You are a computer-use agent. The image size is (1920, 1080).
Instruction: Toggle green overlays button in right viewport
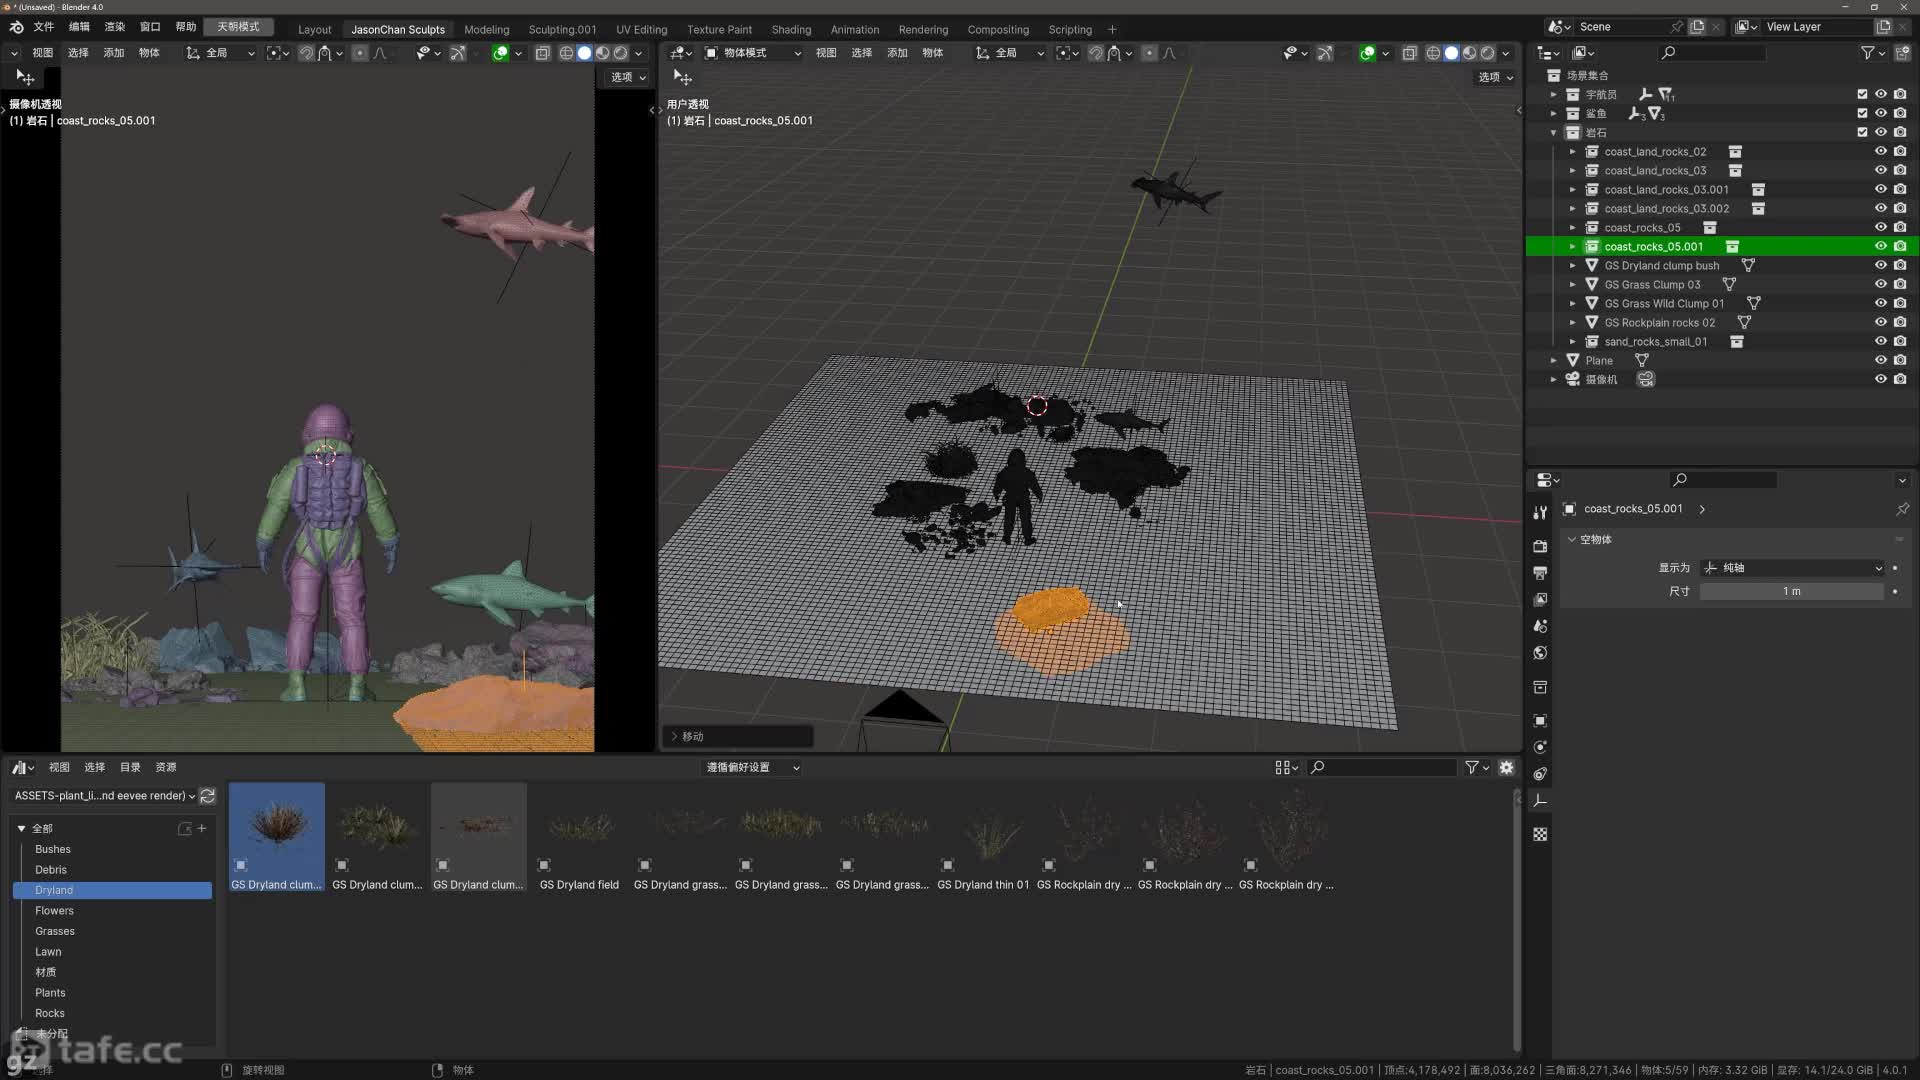tap(1367, 53)
